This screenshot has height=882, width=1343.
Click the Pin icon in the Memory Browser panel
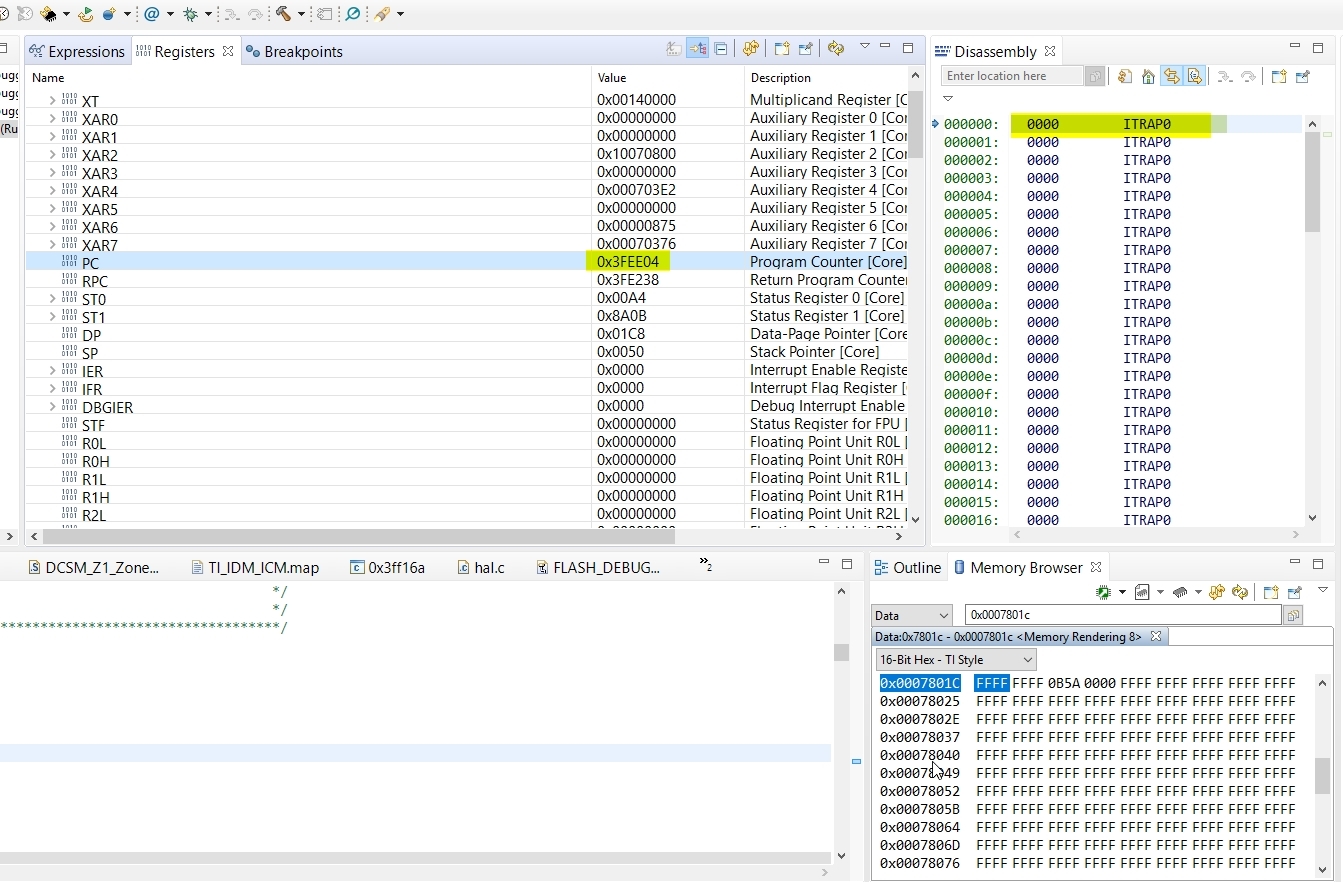(x=1295, y=592)
